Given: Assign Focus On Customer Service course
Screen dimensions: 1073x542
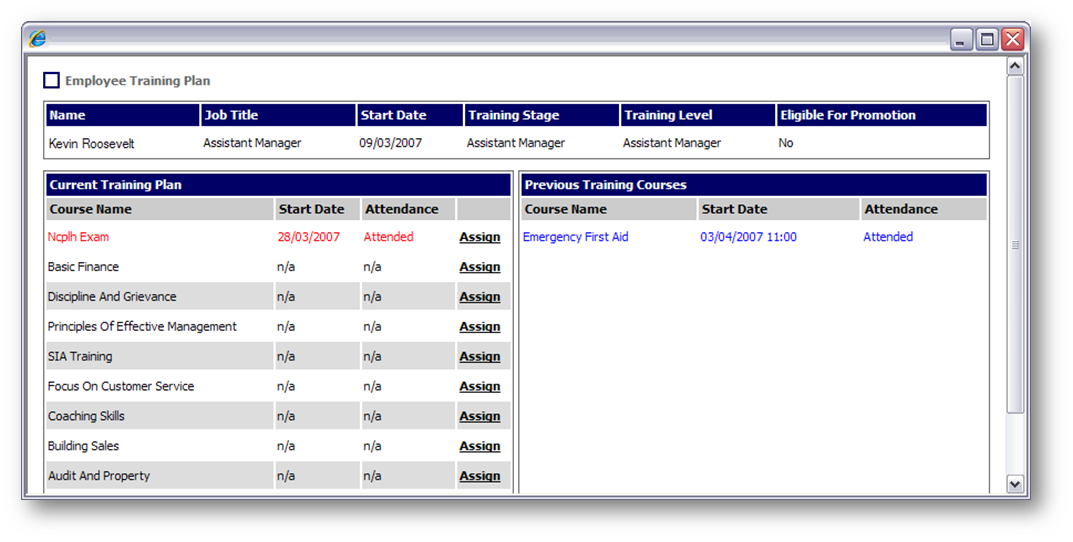Looking at the screenshot, I should (479, 387).
